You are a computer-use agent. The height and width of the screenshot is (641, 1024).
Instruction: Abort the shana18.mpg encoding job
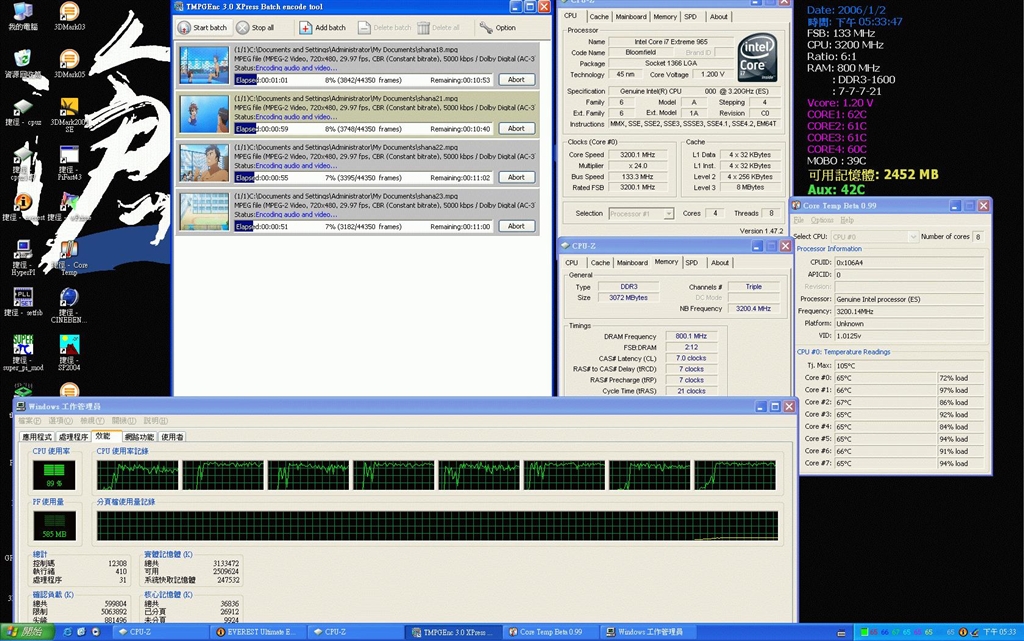[516, 80]
